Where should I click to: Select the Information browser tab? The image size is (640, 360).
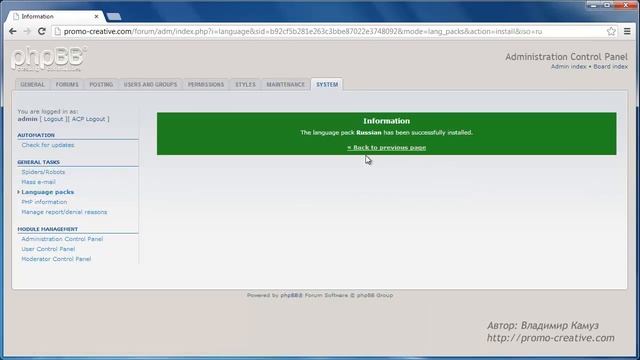(x=55, y=17)
